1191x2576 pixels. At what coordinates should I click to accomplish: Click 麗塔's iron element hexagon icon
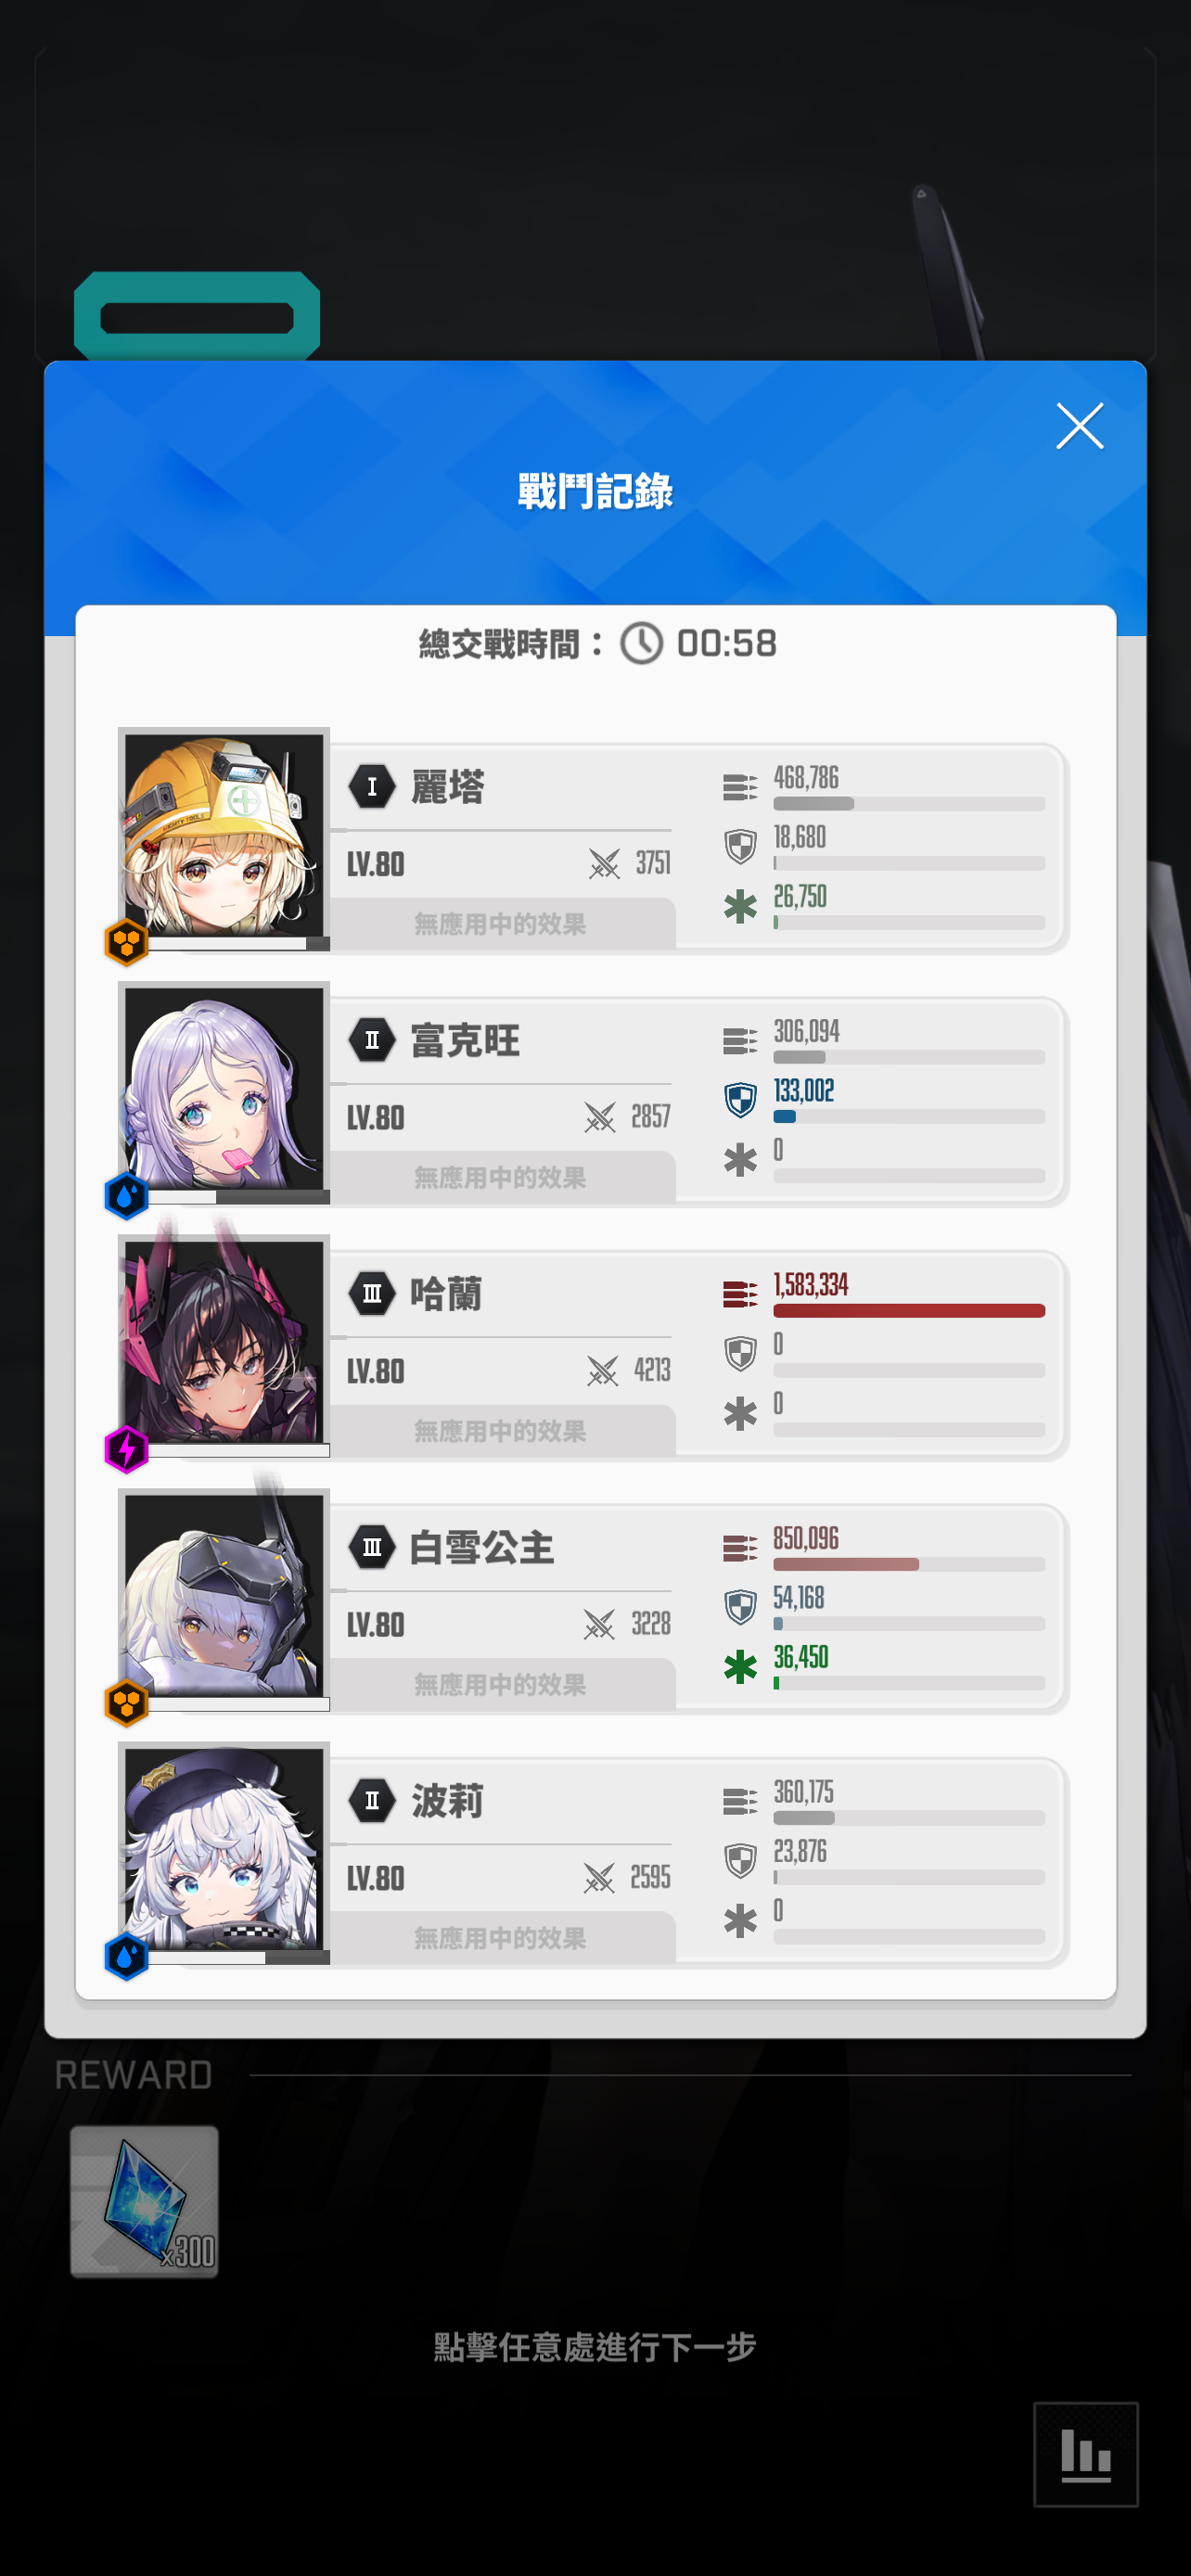click(127, 942)
